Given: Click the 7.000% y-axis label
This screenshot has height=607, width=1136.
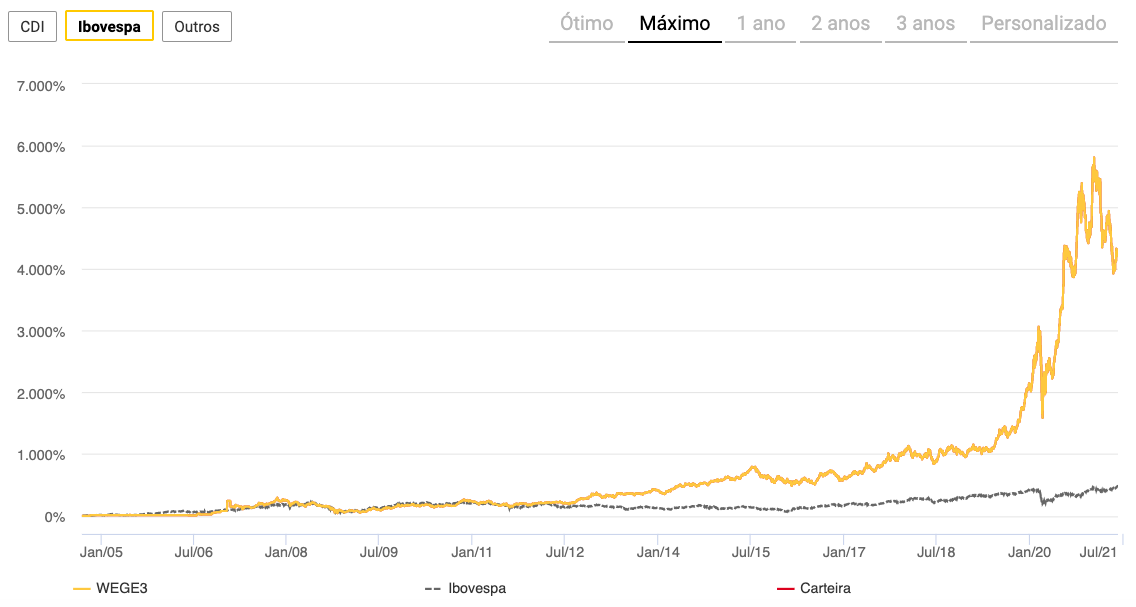Looking at the screenshot, I should pos(41,86).
